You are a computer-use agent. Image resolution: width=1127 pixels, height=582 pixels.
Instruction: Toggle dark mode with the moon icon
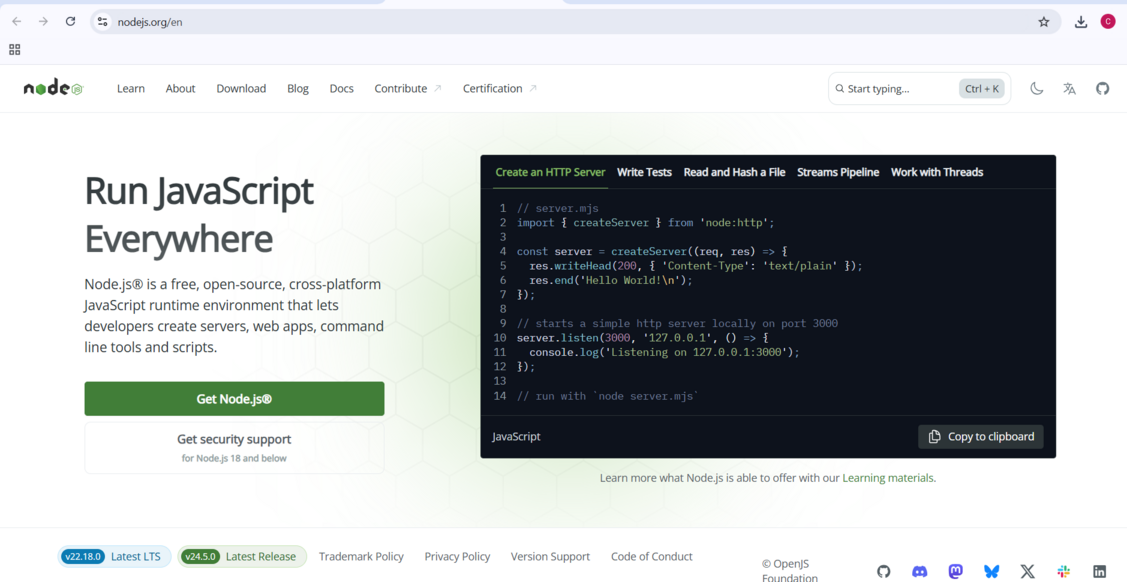tap(1037, 88)
